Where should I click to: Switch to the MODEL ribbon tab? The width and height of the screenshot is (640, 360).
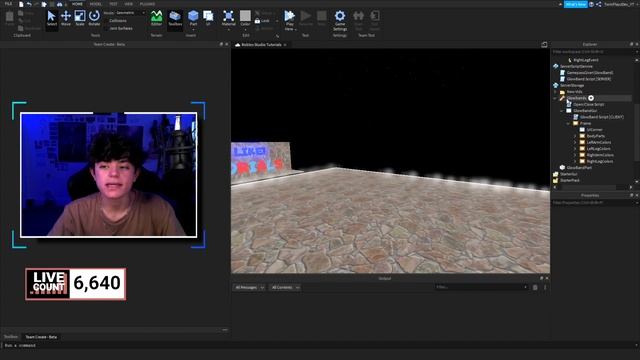(x=96, y=4)
